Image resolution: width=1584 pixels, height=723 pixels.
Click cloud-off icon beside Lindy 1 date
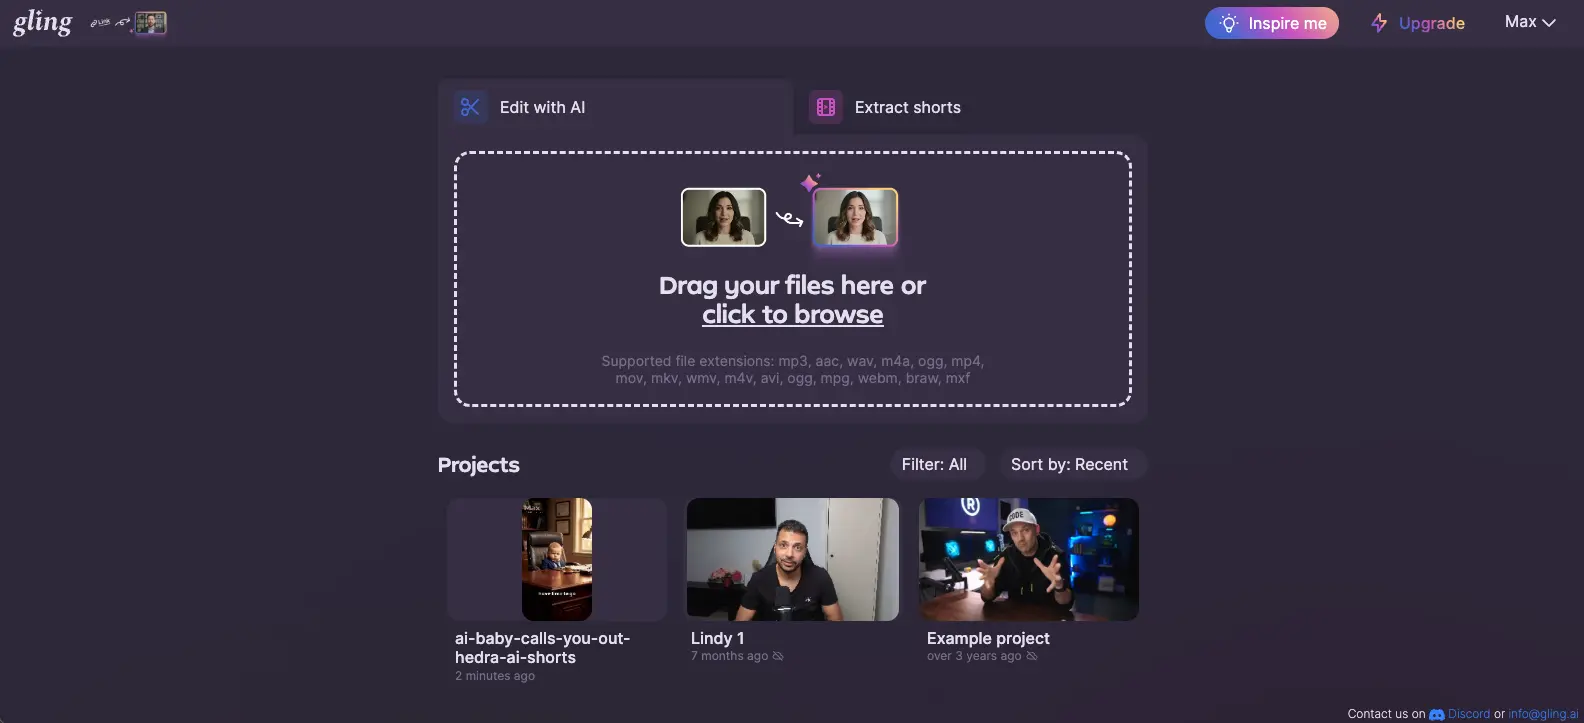point(778,657)
